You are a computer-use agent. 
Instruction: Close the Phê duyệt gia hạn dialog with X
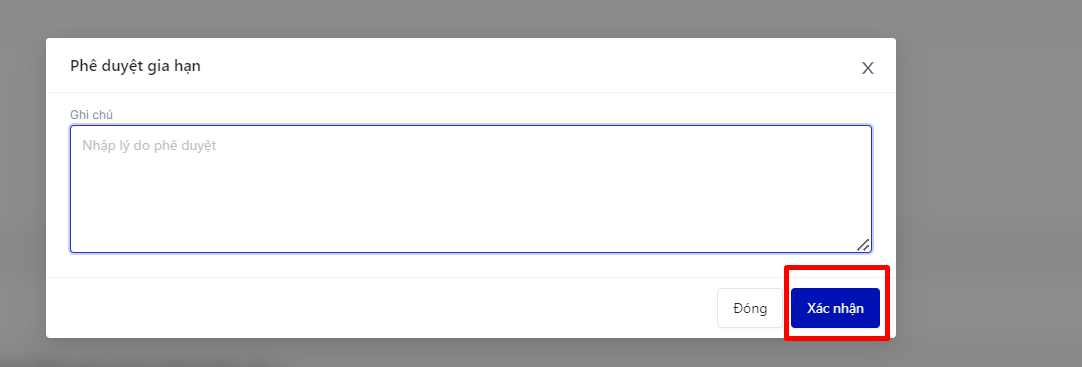pos(867,68)
